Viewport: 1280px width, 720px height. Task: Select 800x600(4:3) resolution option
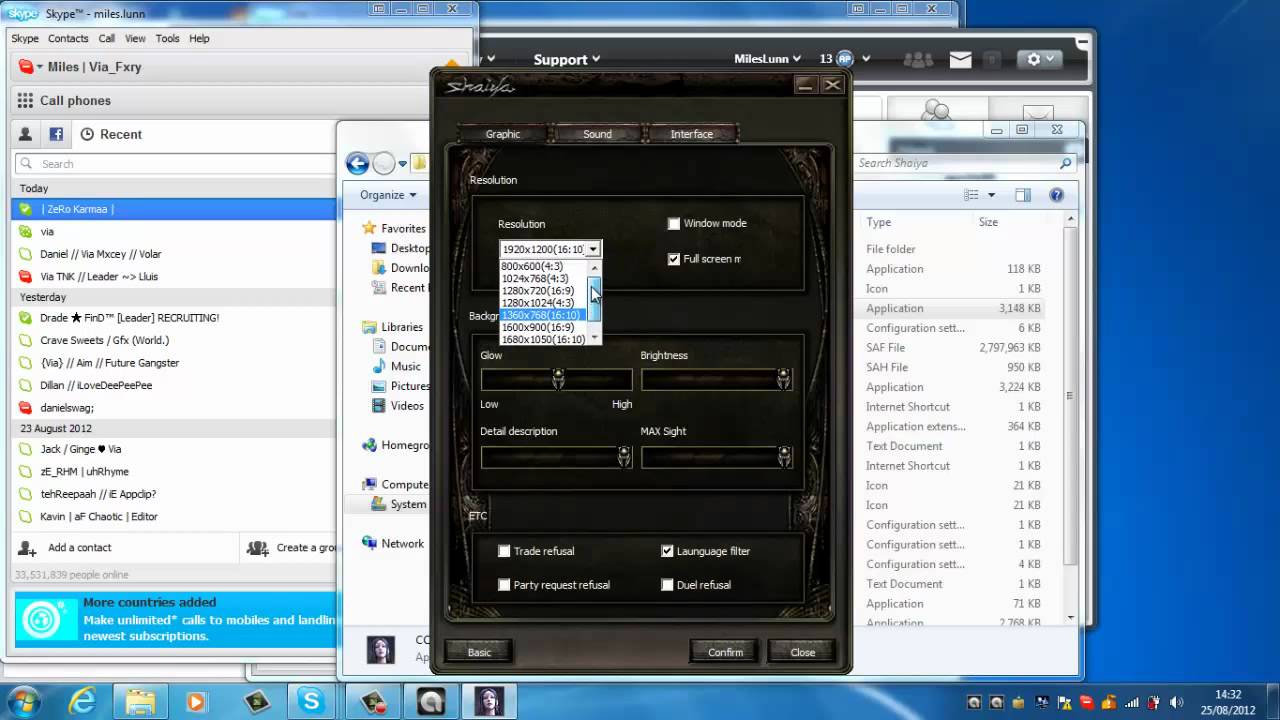(x=543, y=267)
